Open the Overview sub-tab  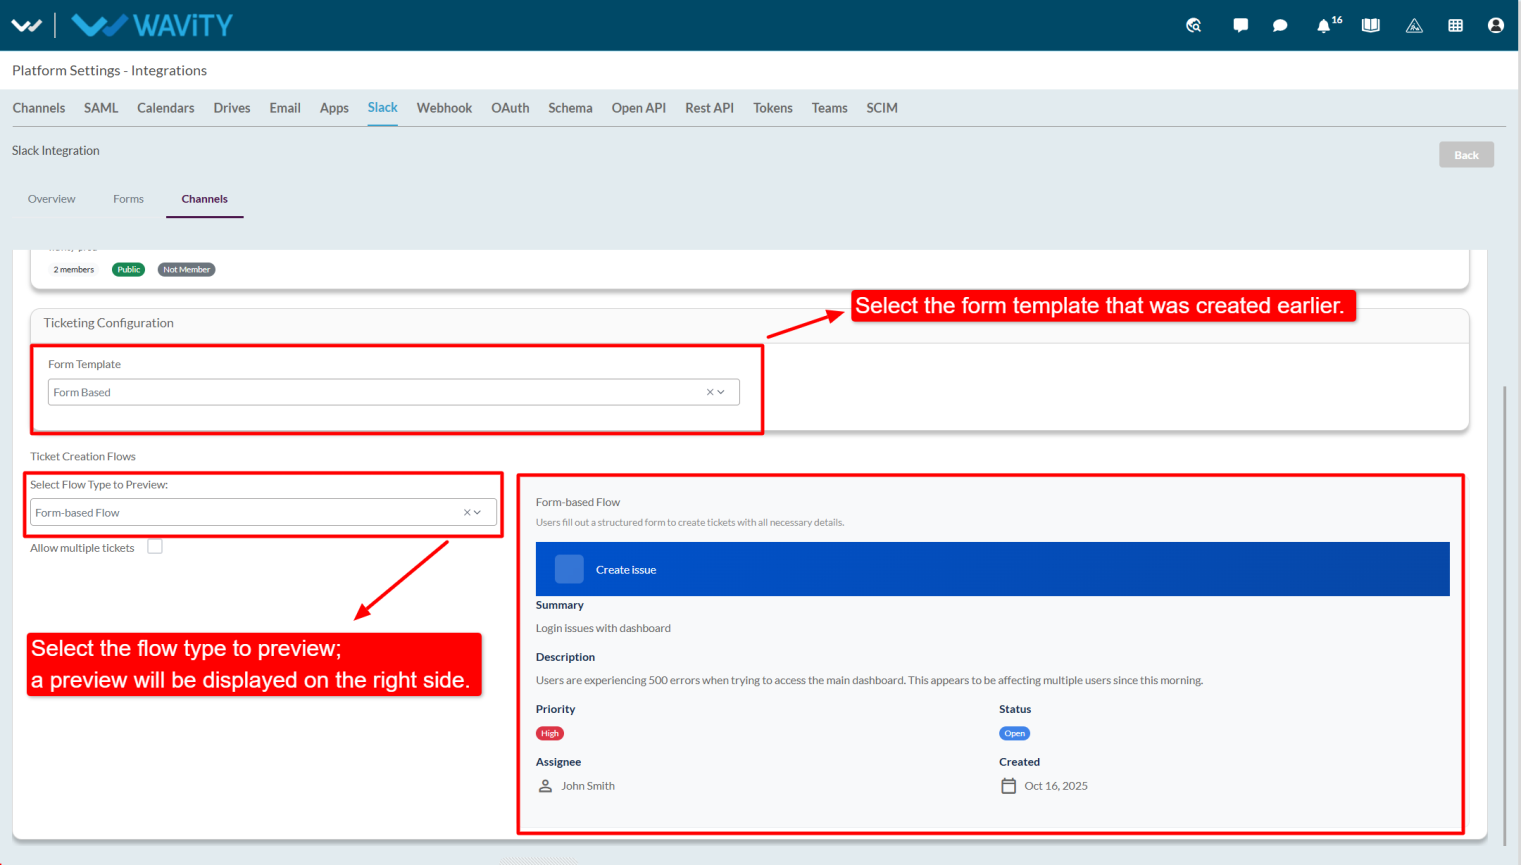pyautogui.click(x=52, y=199)
